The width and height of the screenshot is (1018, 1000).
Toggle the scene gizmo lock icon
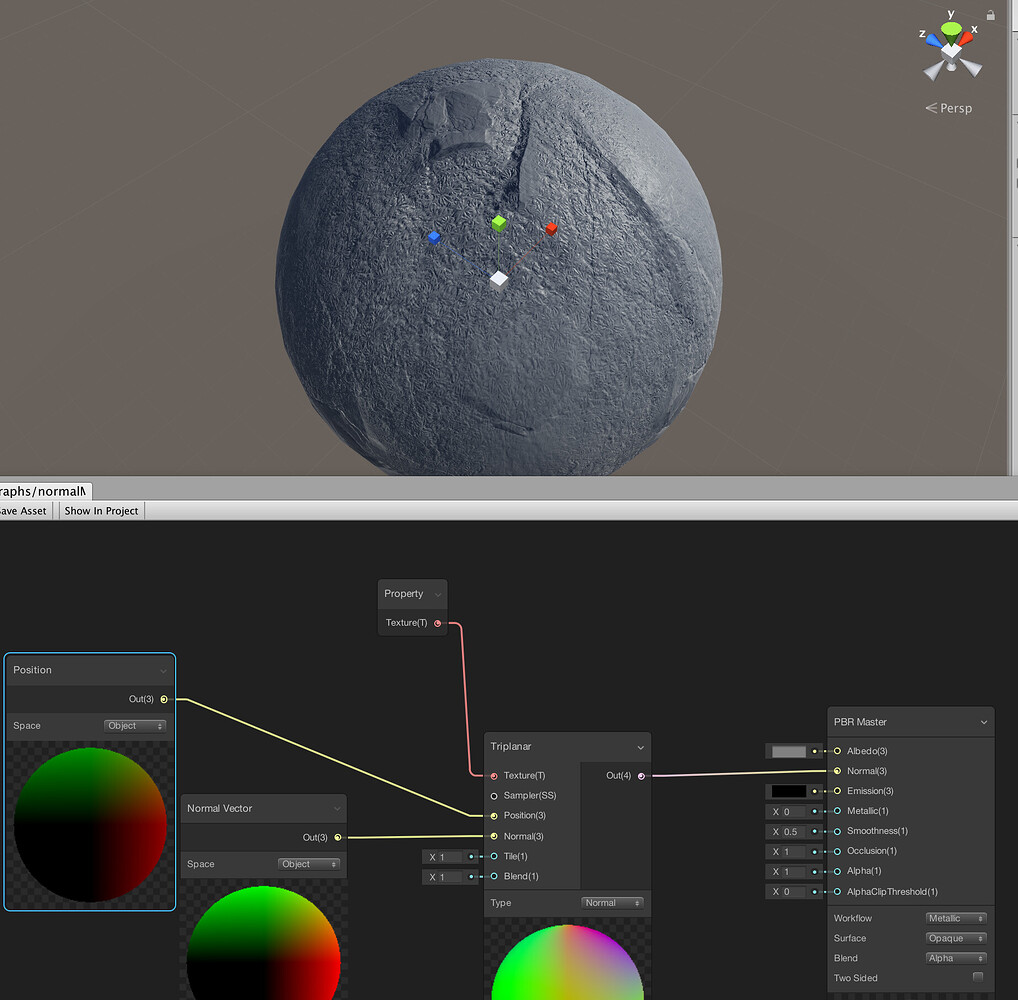pos(991,15)
